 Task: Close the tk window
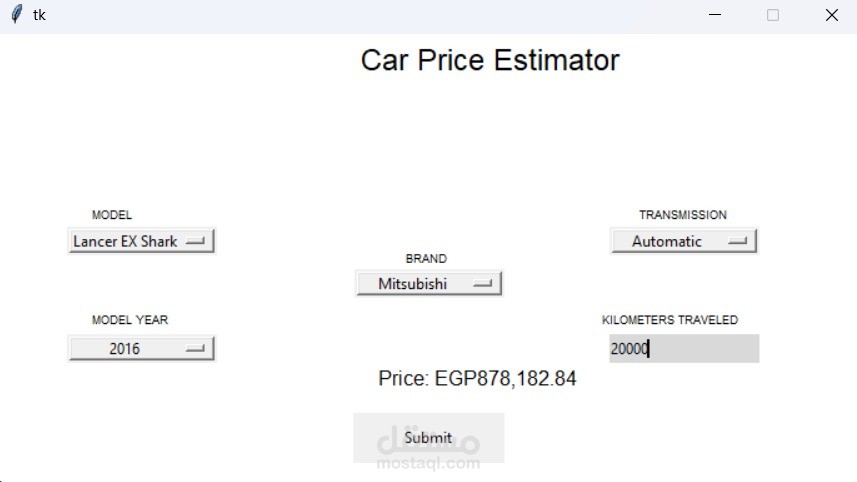point(831,15)
